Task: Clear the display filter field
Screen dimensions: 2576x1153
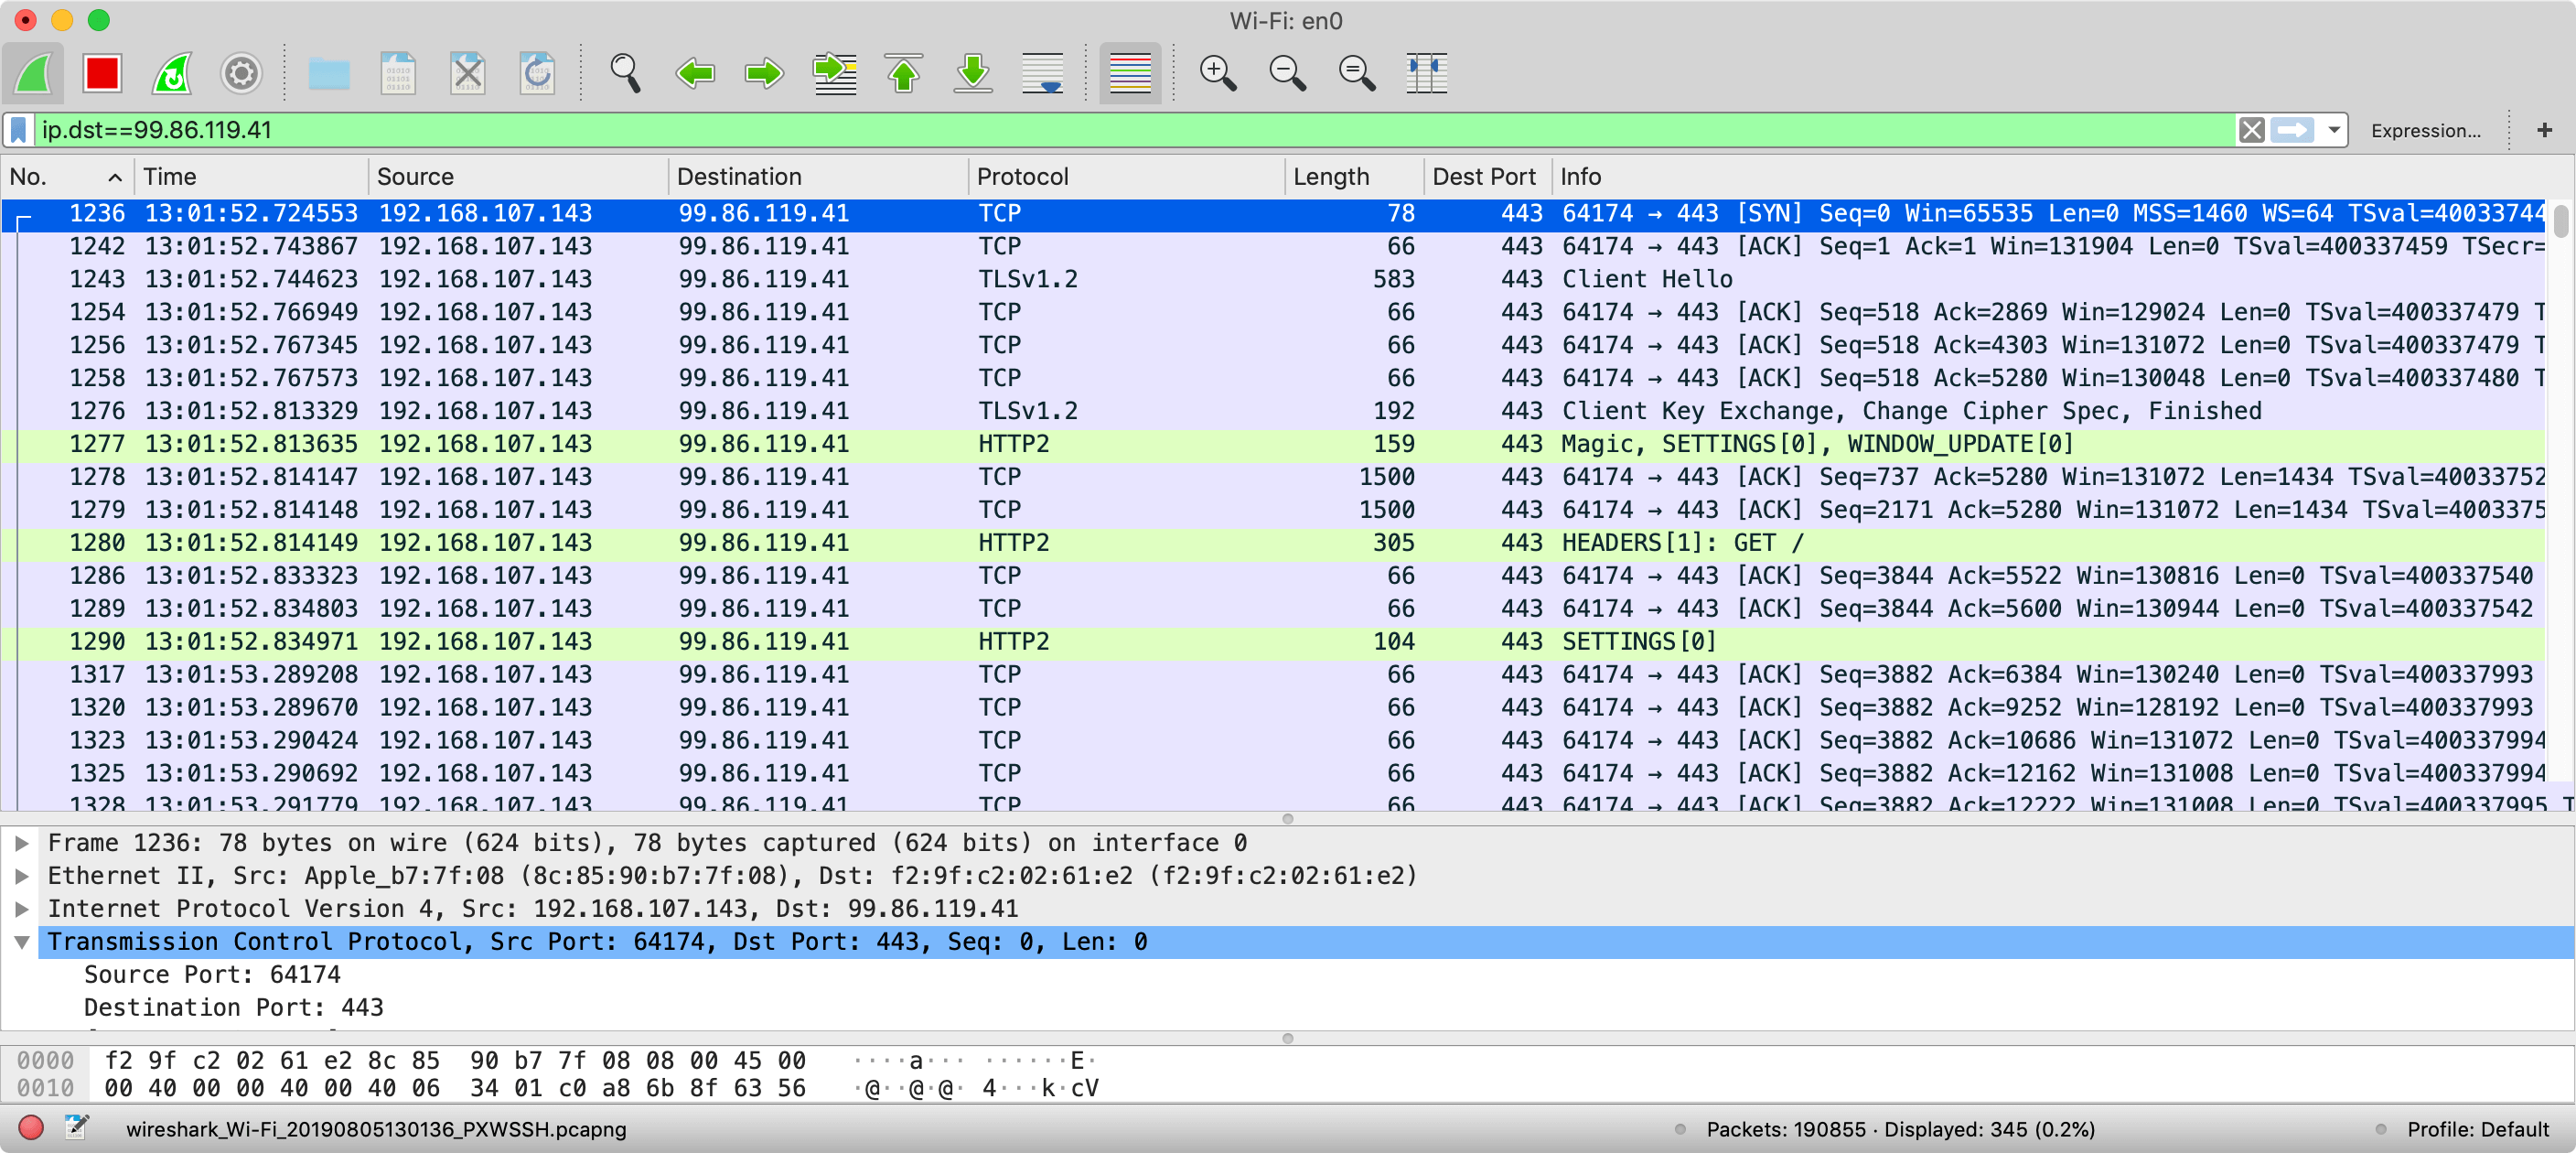Action: click(2251, 130)
